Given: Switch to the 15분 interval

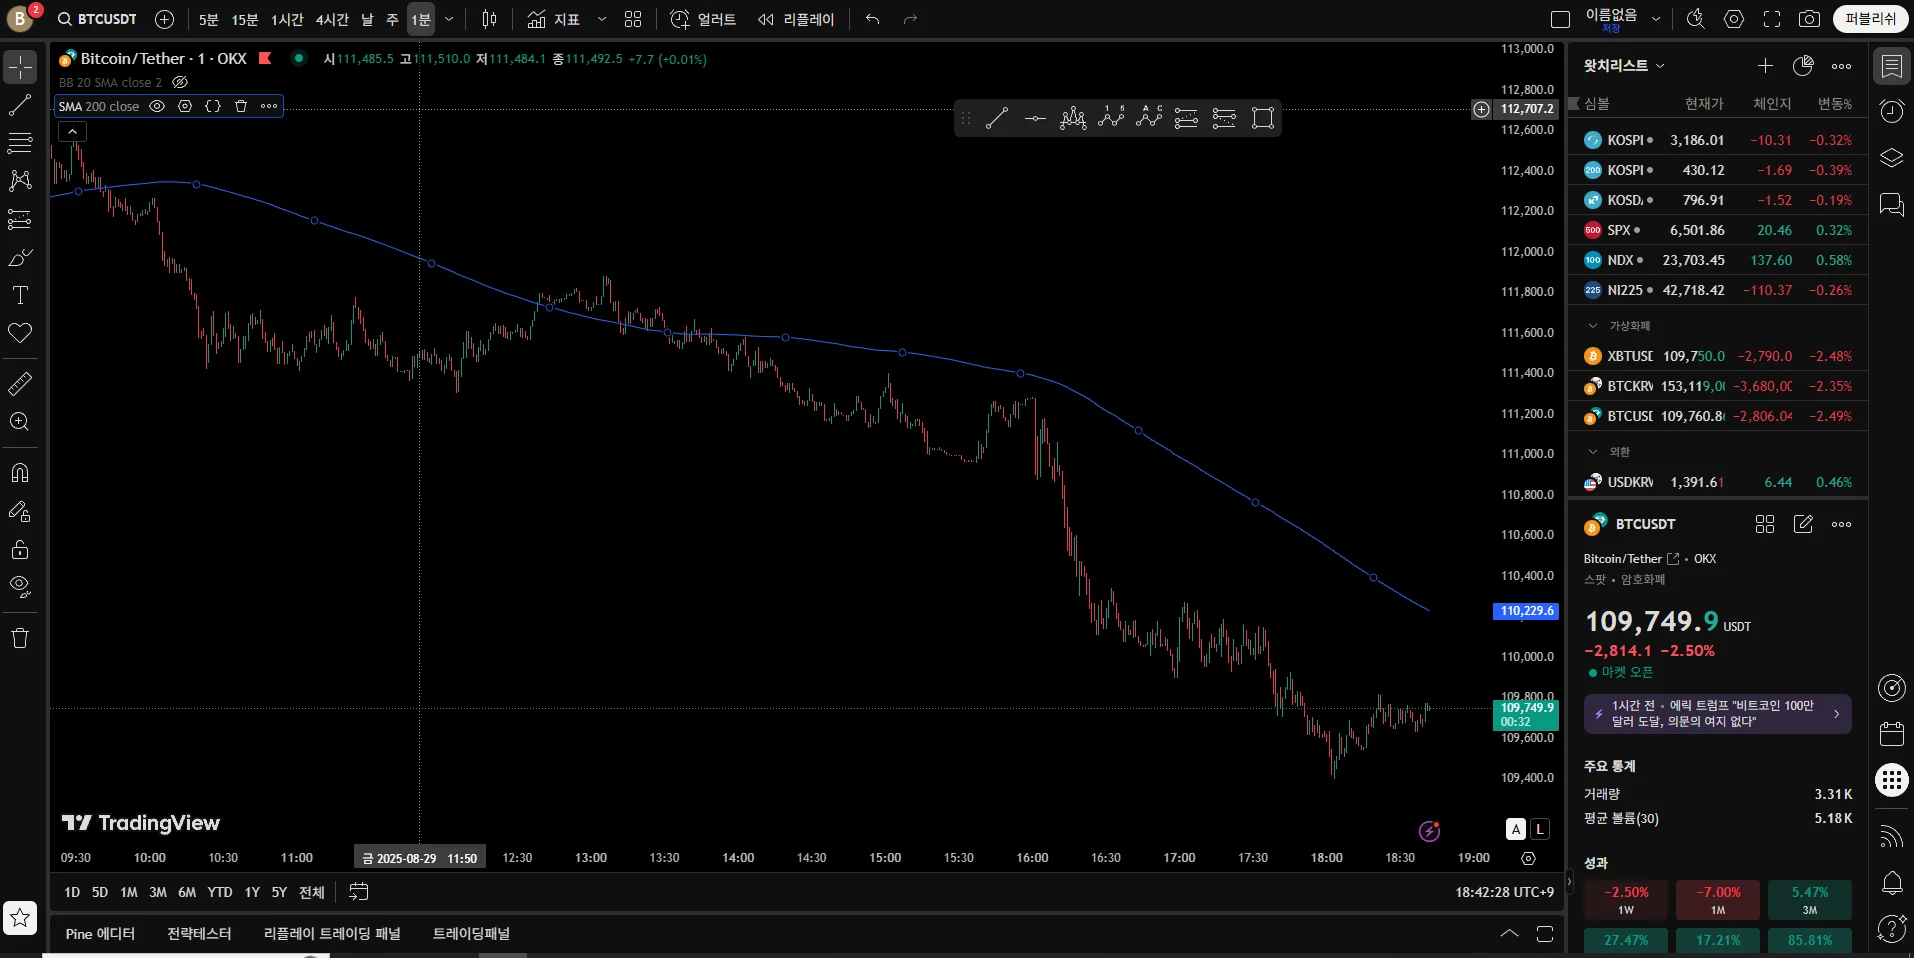Looking at the screenshot, I should (x=245, y=19).
